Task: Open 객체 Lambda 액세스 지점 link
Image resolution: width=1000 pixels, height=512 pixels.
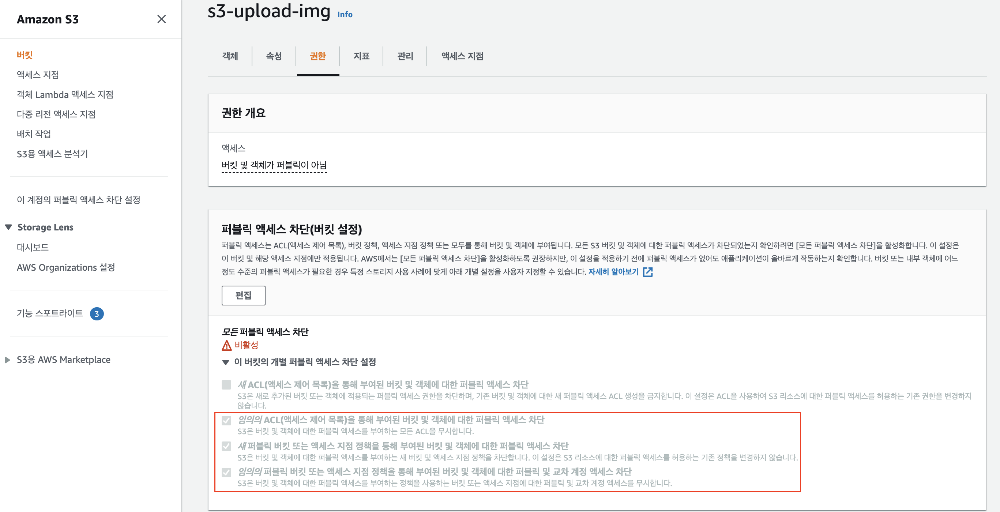Action: click(65, 94)
